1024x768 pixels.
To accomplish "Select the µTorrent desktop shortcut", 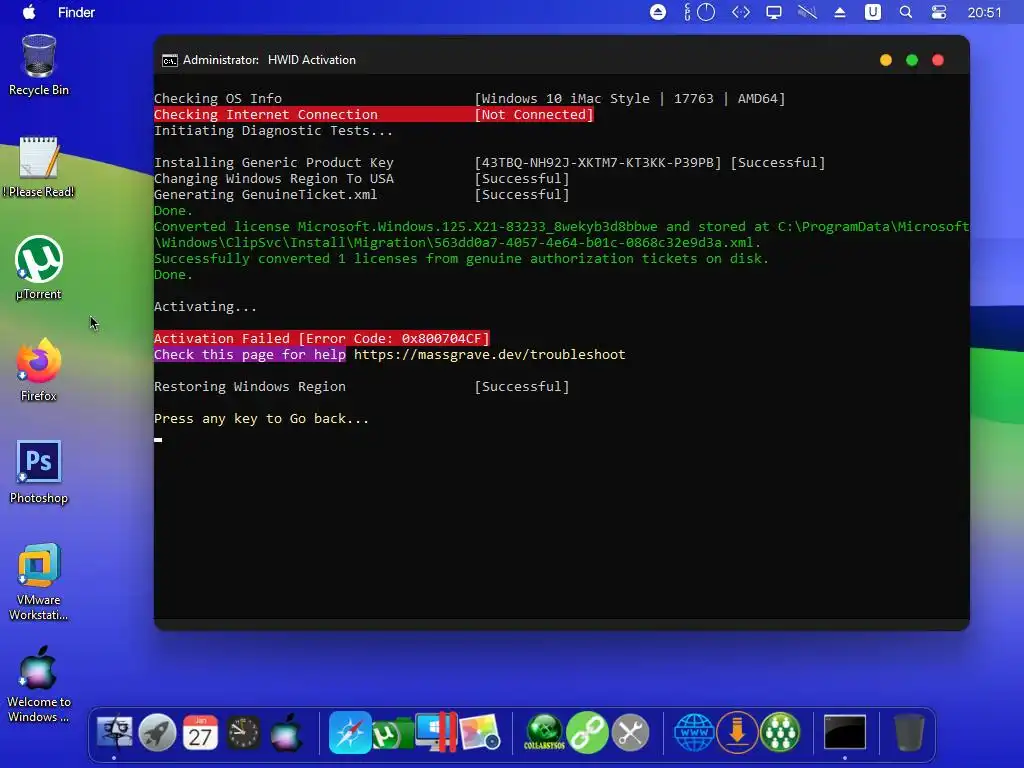I will (x=39, y=268).
